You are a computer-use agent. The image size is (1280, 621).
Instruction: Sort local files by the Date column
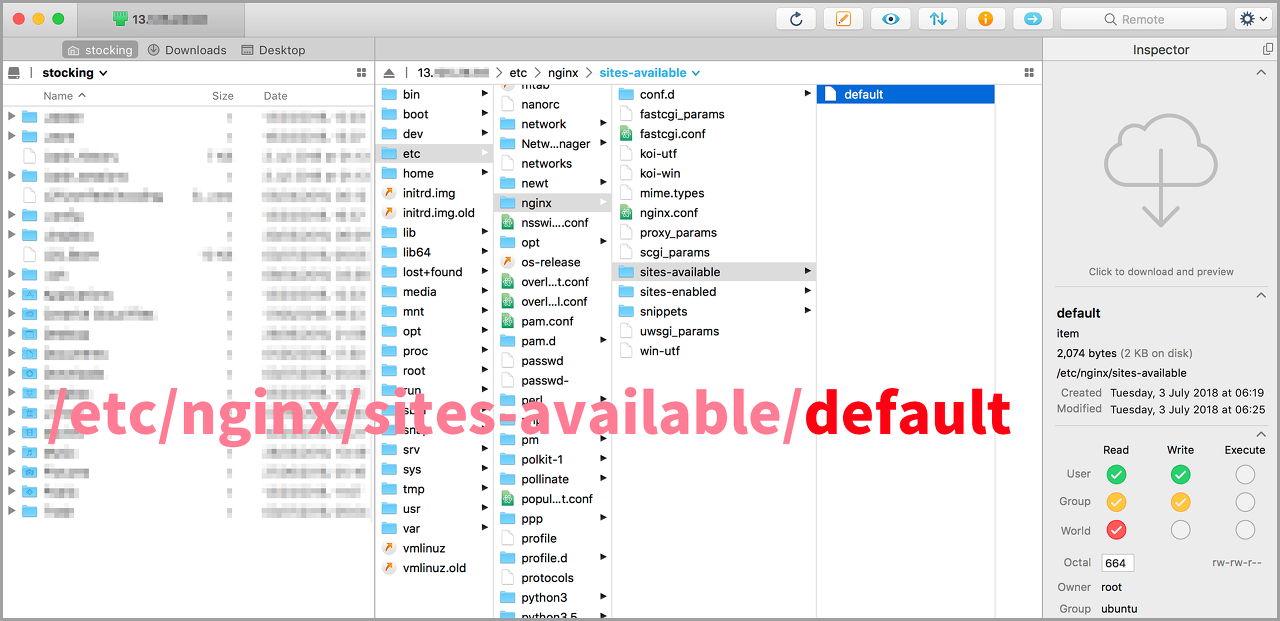[x=275, y=96]
